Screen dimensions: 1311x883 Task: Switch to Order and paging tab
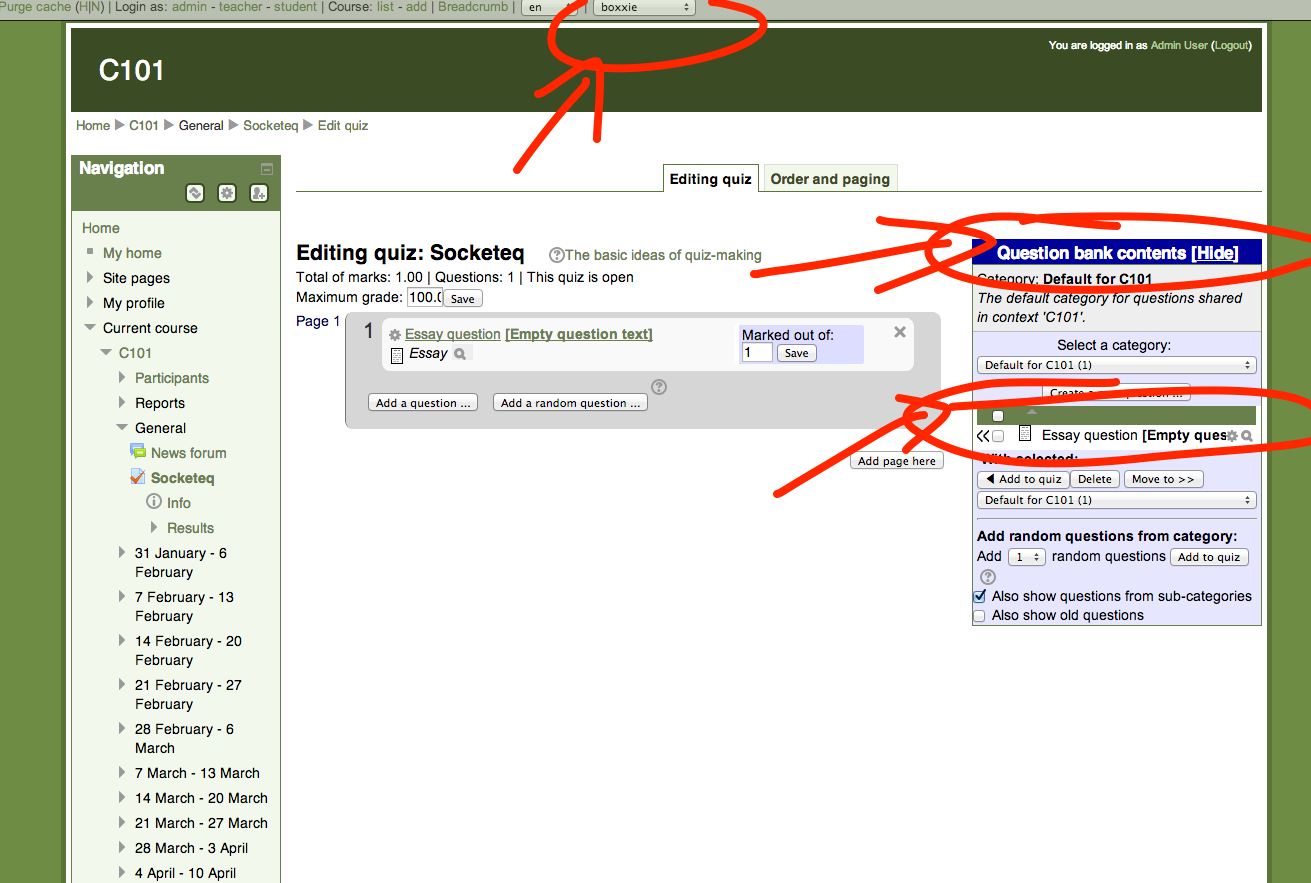coord(830,179)
